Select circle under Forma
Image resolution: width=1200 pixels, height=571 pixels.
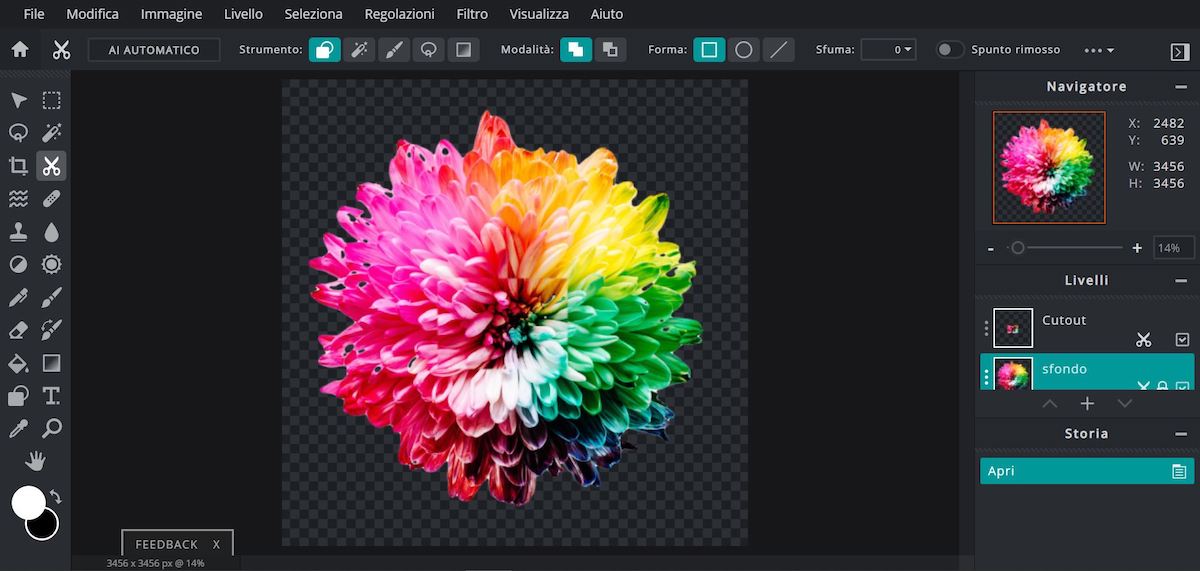point(743,50)
